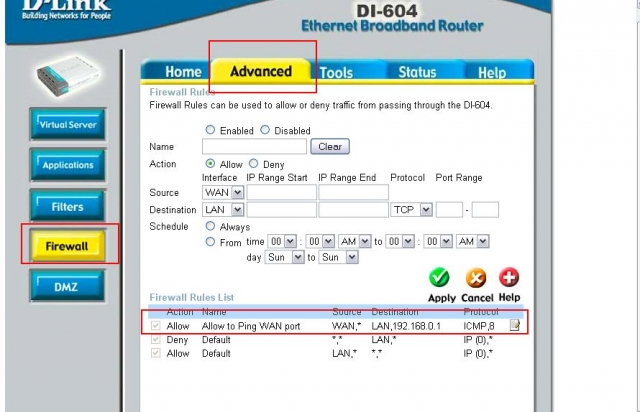
Task: Toggle checkbox for Deny Default rule
Action: [155, 339]
